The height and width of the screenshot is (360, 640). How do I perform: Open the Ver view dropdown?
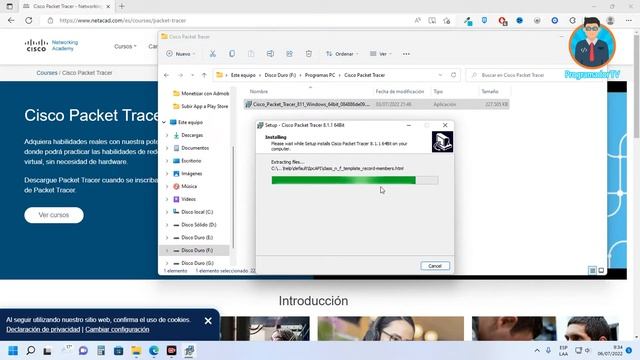pos(380,54)
